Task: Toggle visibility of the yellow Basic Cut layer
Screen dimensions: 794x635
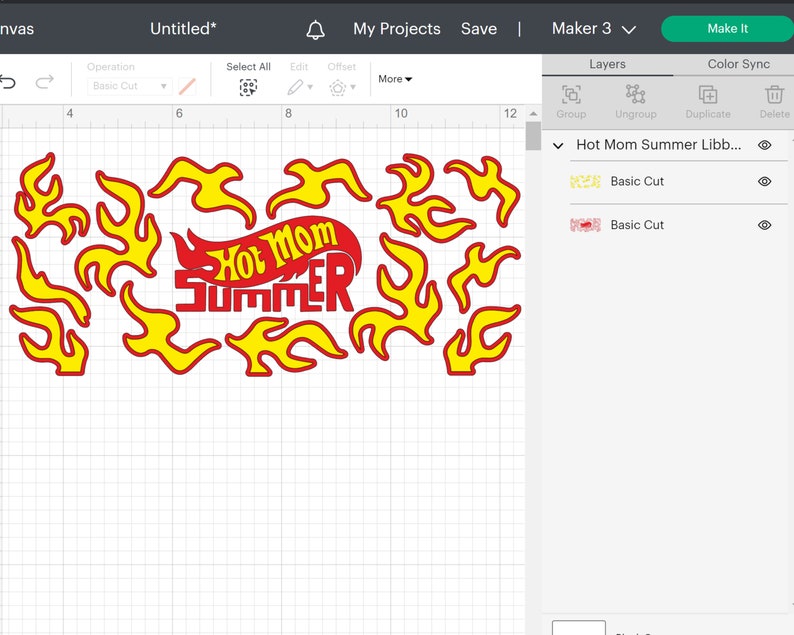Action: tap(765, 181)
